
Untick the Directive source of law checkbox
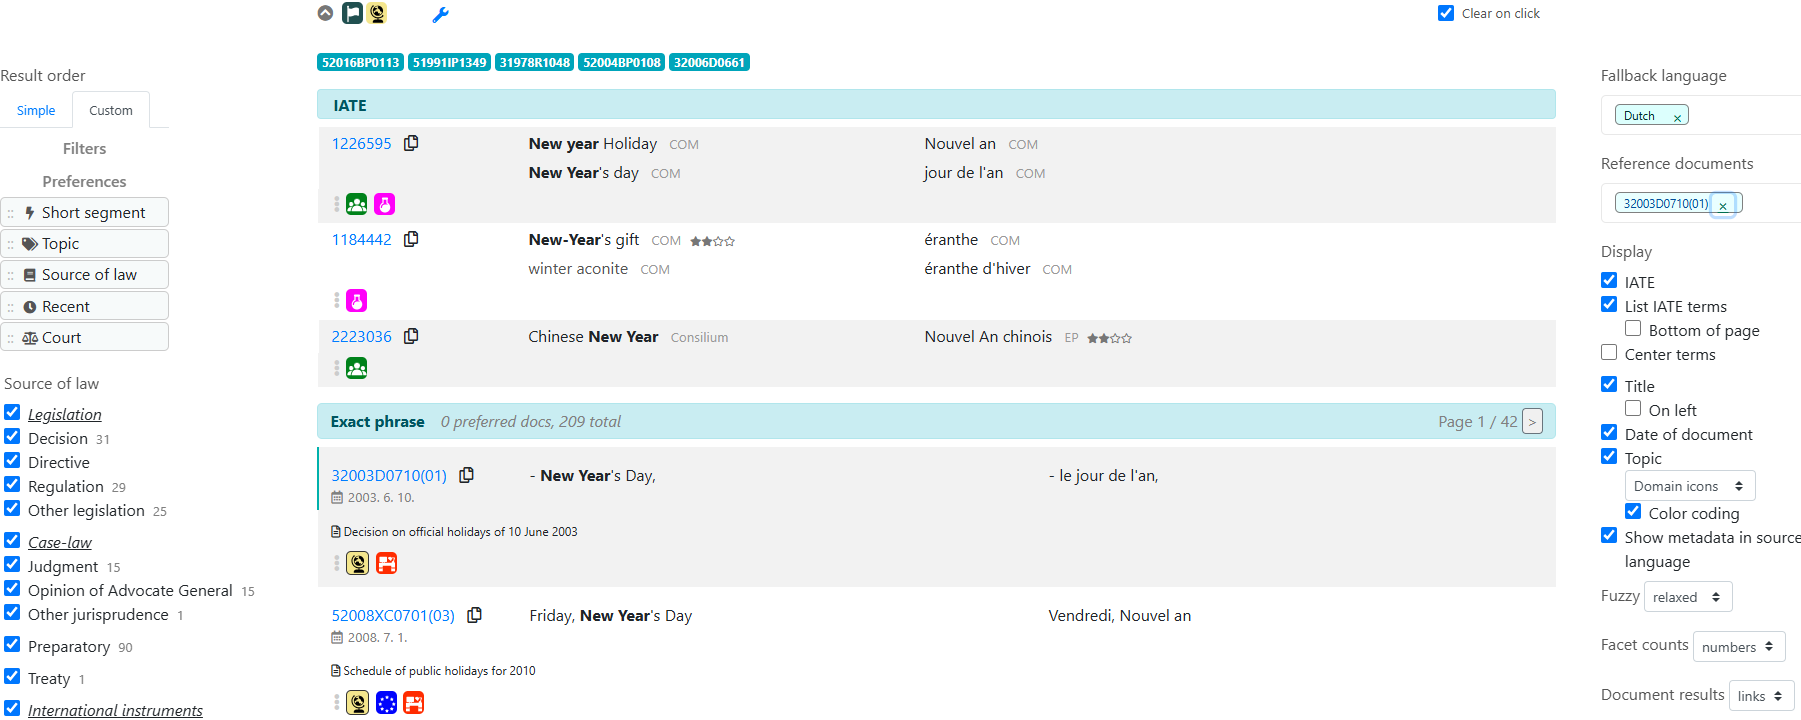point(12,461)
